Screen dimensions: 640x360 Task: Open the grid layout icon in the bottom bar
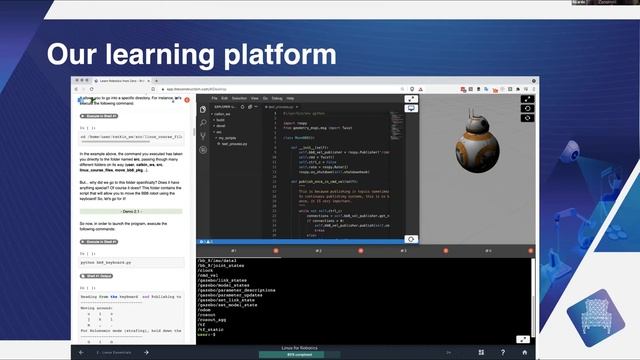tap(481, 352)
